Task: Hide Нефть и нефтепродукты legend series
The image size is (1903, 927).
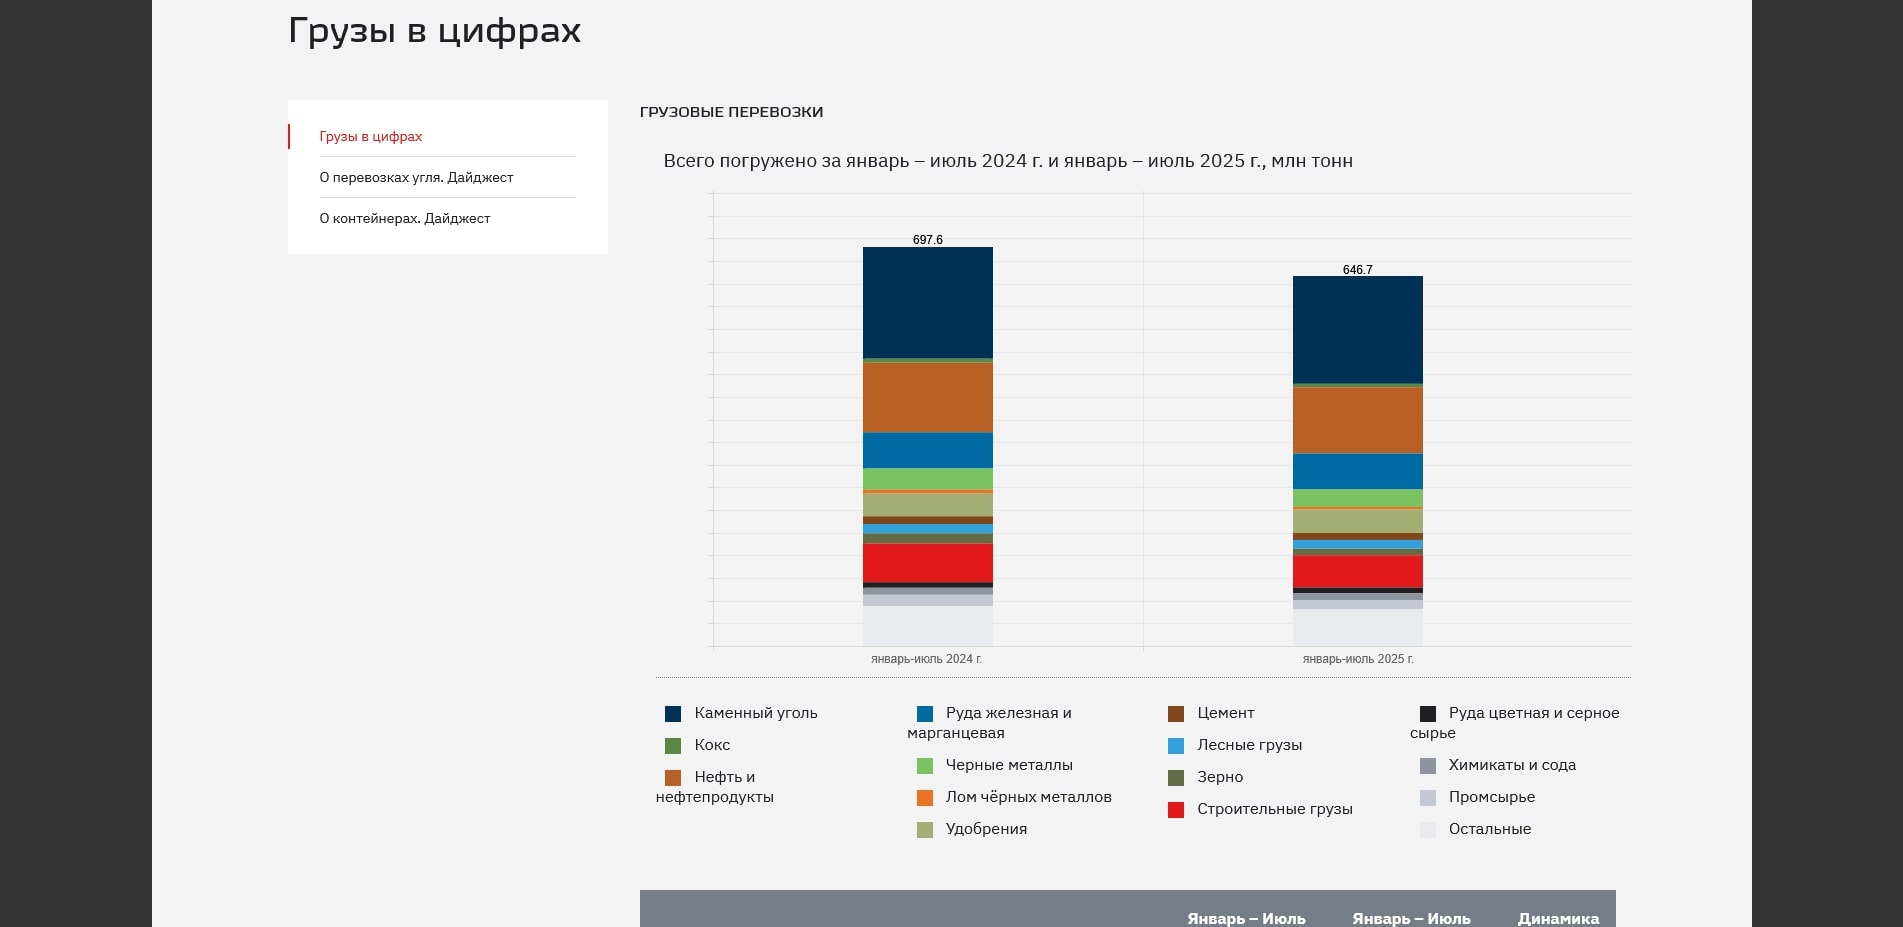Action: 673,778
